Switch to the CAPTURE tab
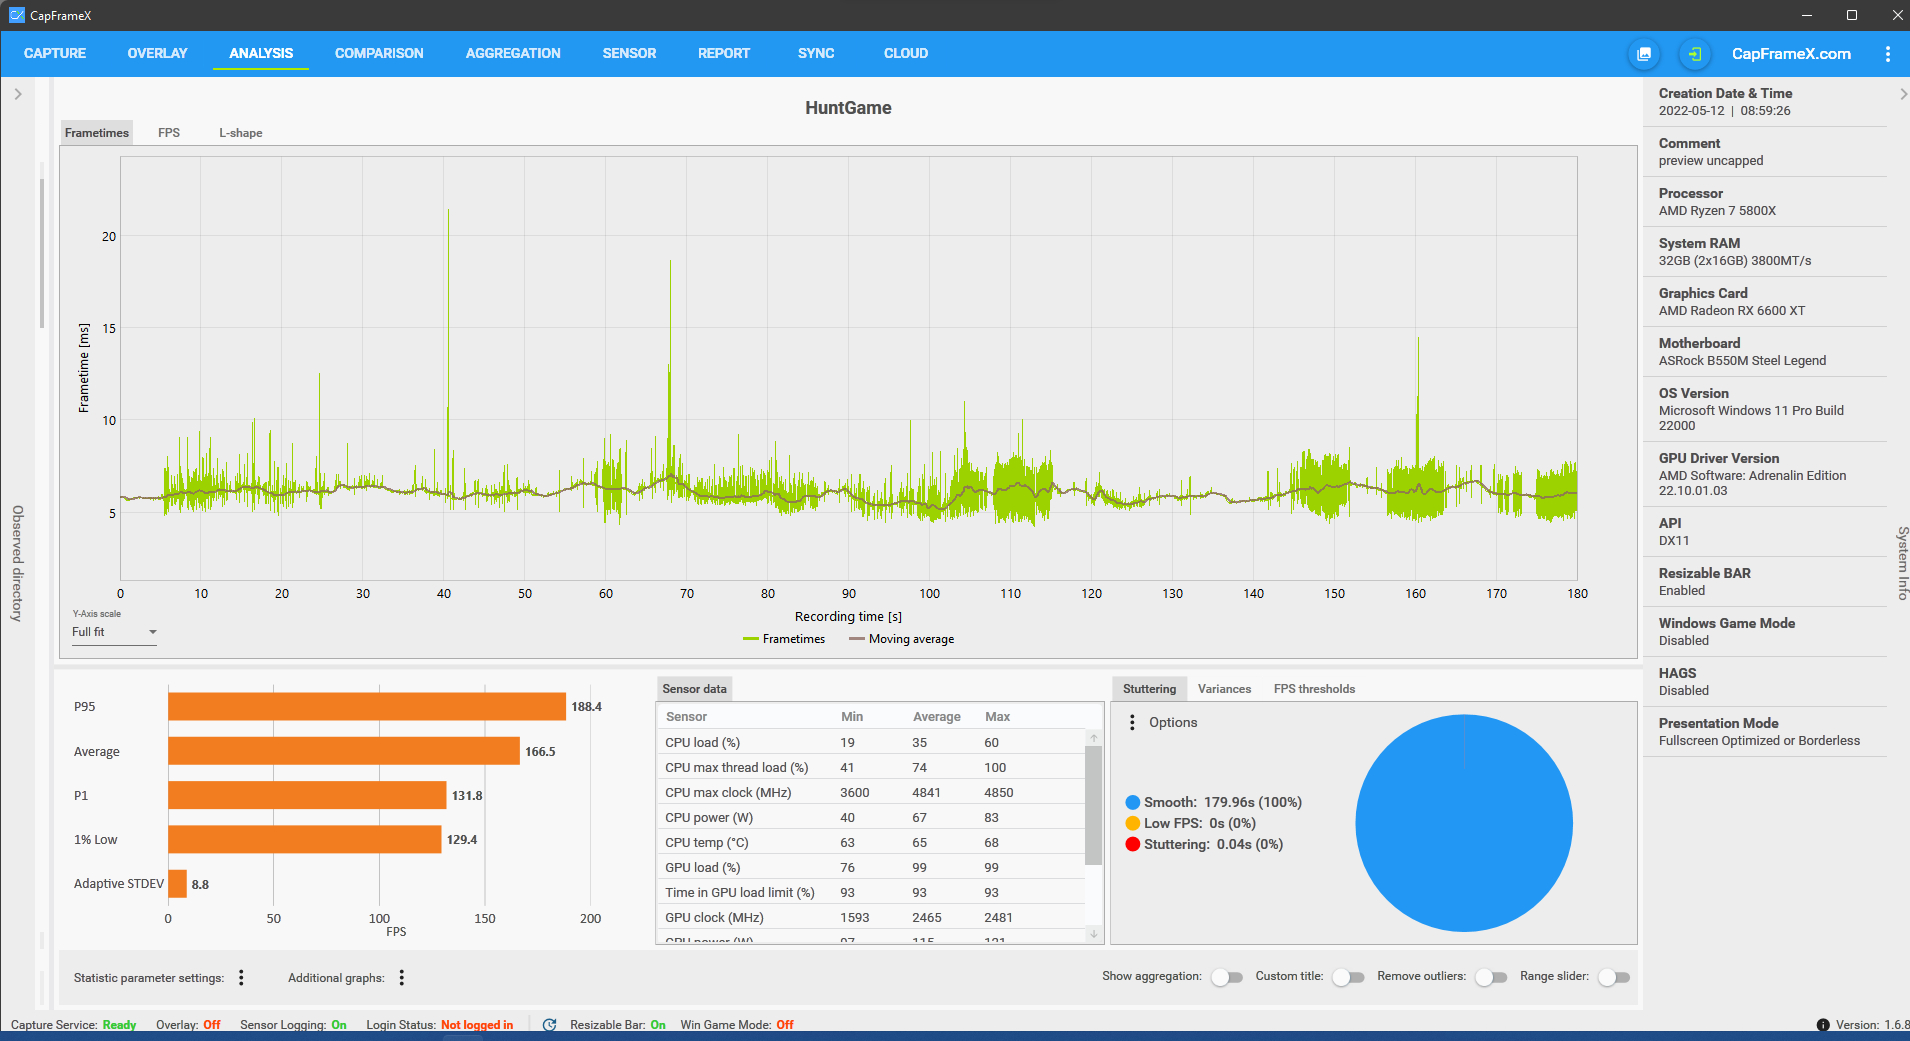 [55, 54]
